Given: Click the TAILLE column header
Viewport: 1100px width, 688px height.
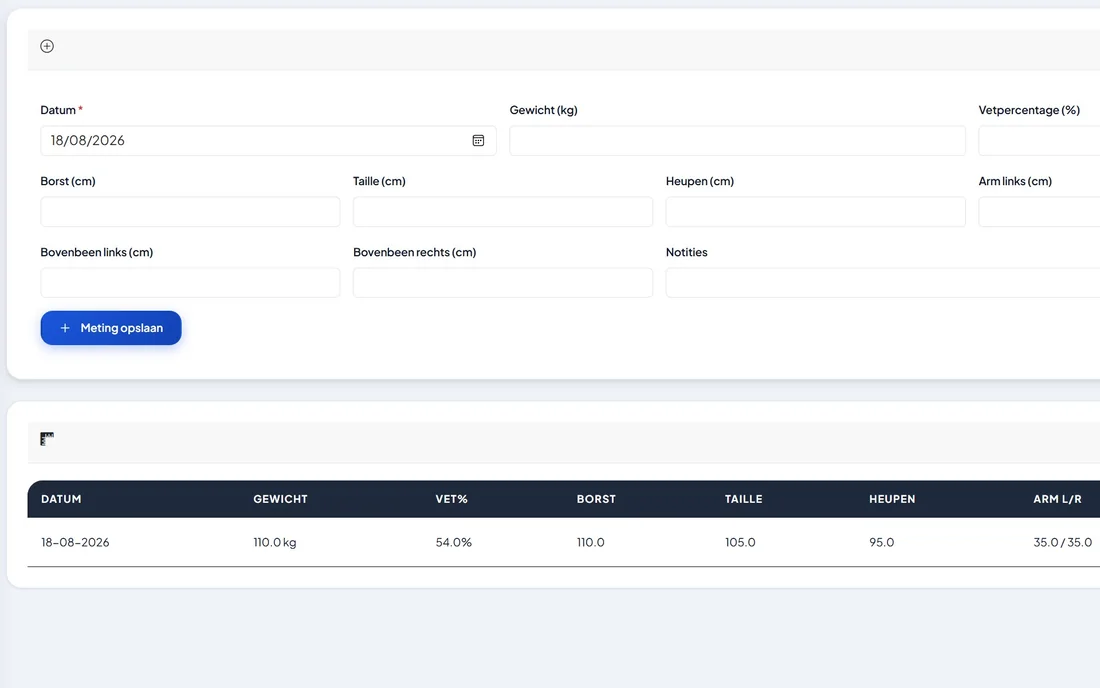Looking at the screenshot, I should [744, 499].
